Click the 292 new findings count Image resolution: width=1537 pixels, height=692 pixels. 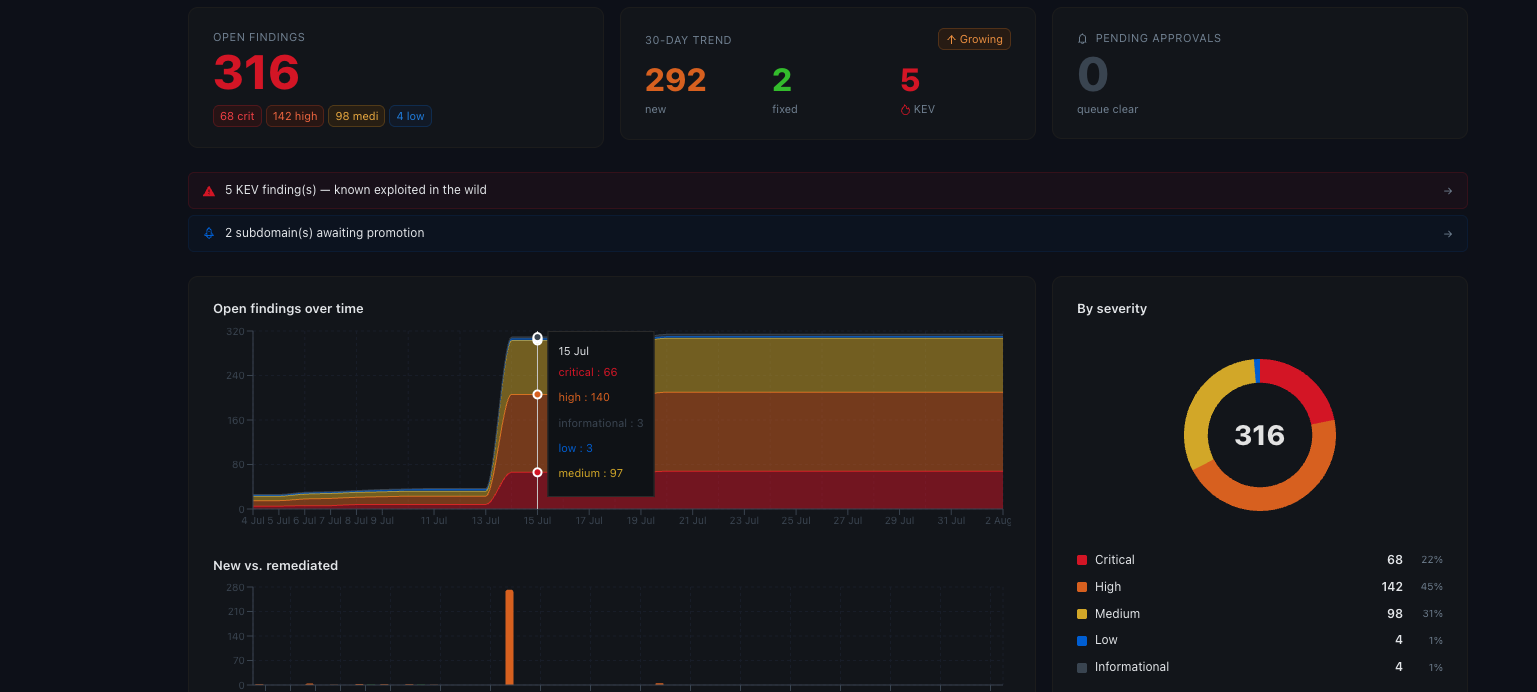tap(675, 80)
